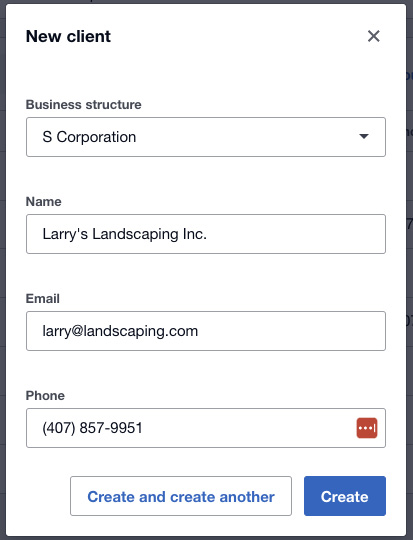
Task: Click on Larry's Landscaping Inc. text
Action: 124,234
